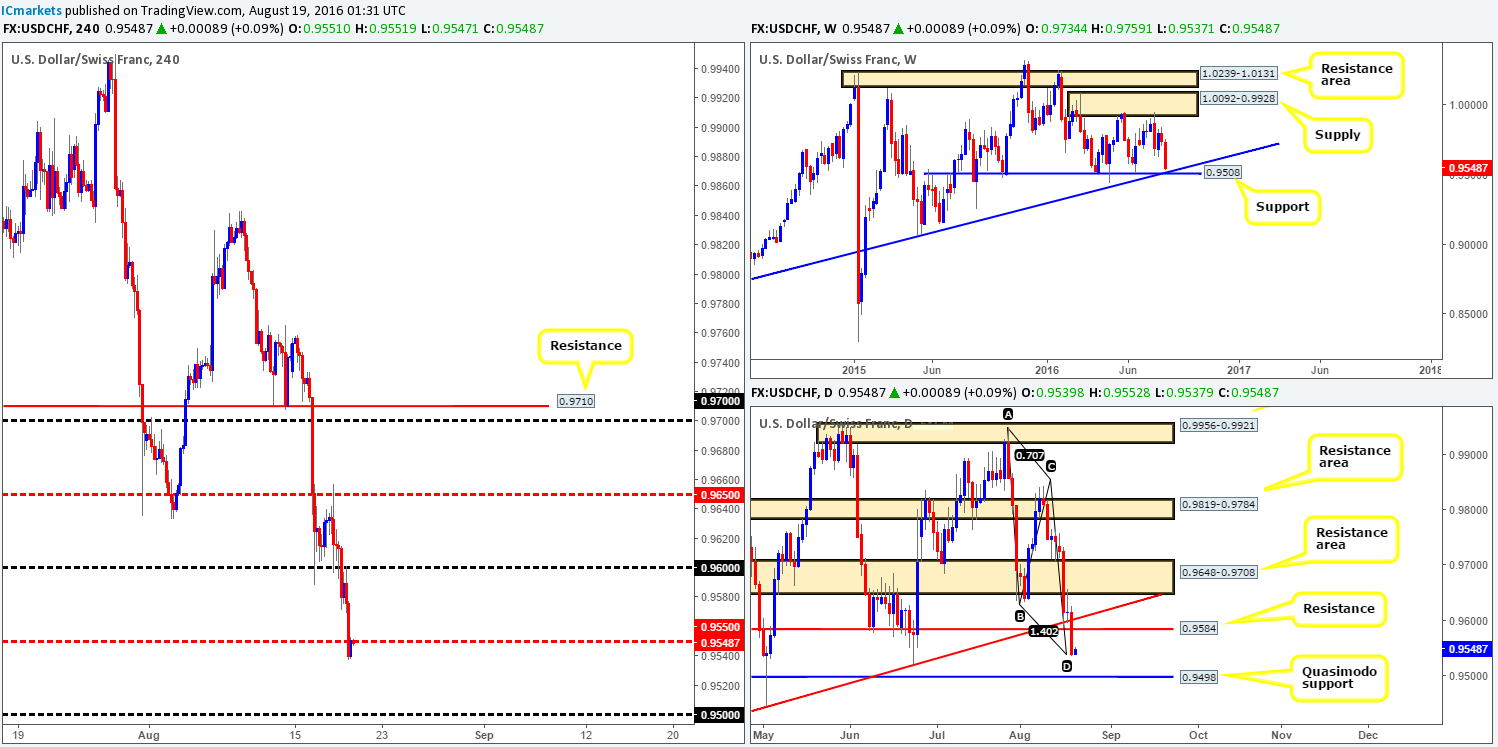This screenshot has height=747, width=1498.
Task: Click the point A marker on daily chart
Action: click(1008, 414)
